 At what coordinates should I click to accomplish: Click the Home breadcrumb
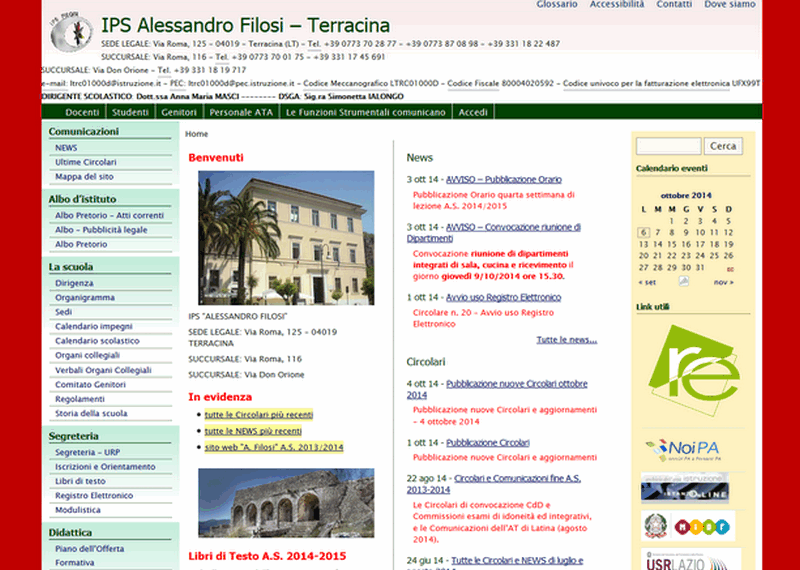click(196, 134)
